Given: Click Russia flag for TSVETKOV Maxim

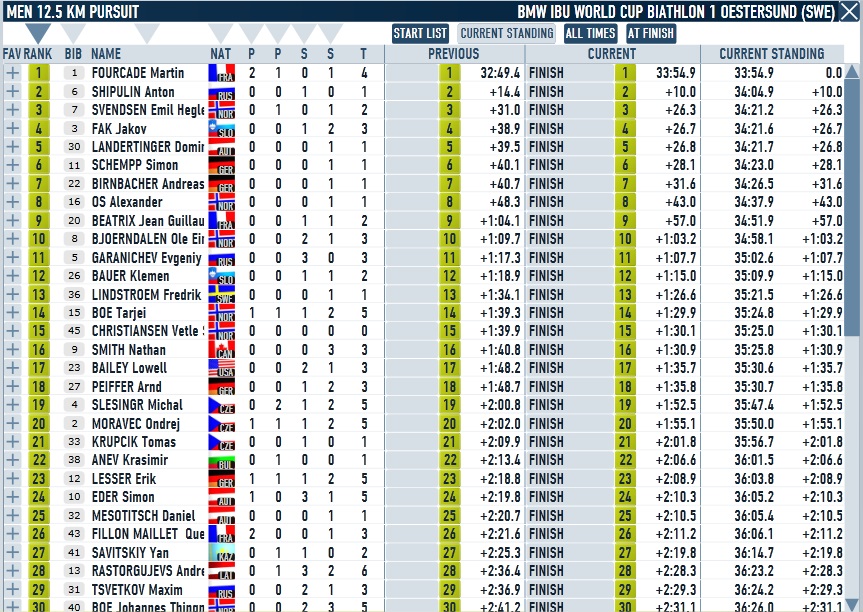Looking at the screenshot, I should click(x=222, y=589).
